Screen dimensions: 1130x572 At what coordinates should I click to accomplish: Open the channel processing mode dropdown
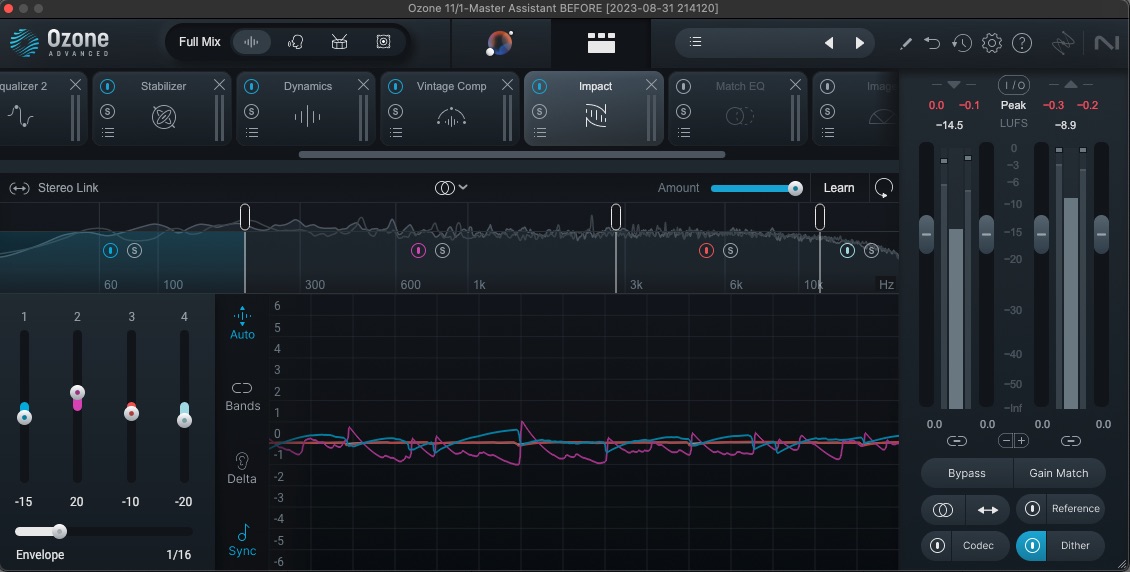451,188
